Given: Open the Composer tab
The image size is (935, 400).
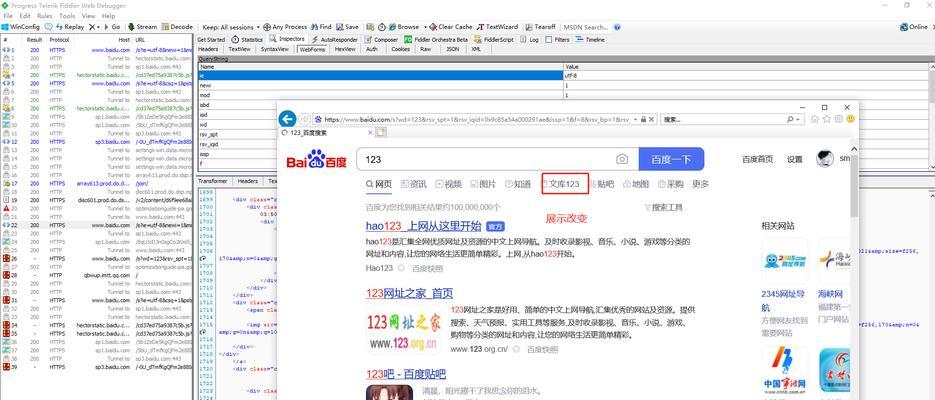Looking at the screenshot, I should [381, 39].
